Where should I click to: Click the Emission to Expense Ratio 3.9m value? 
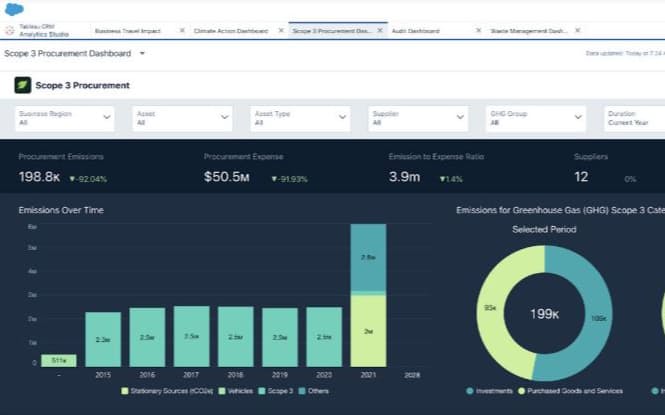405,177
